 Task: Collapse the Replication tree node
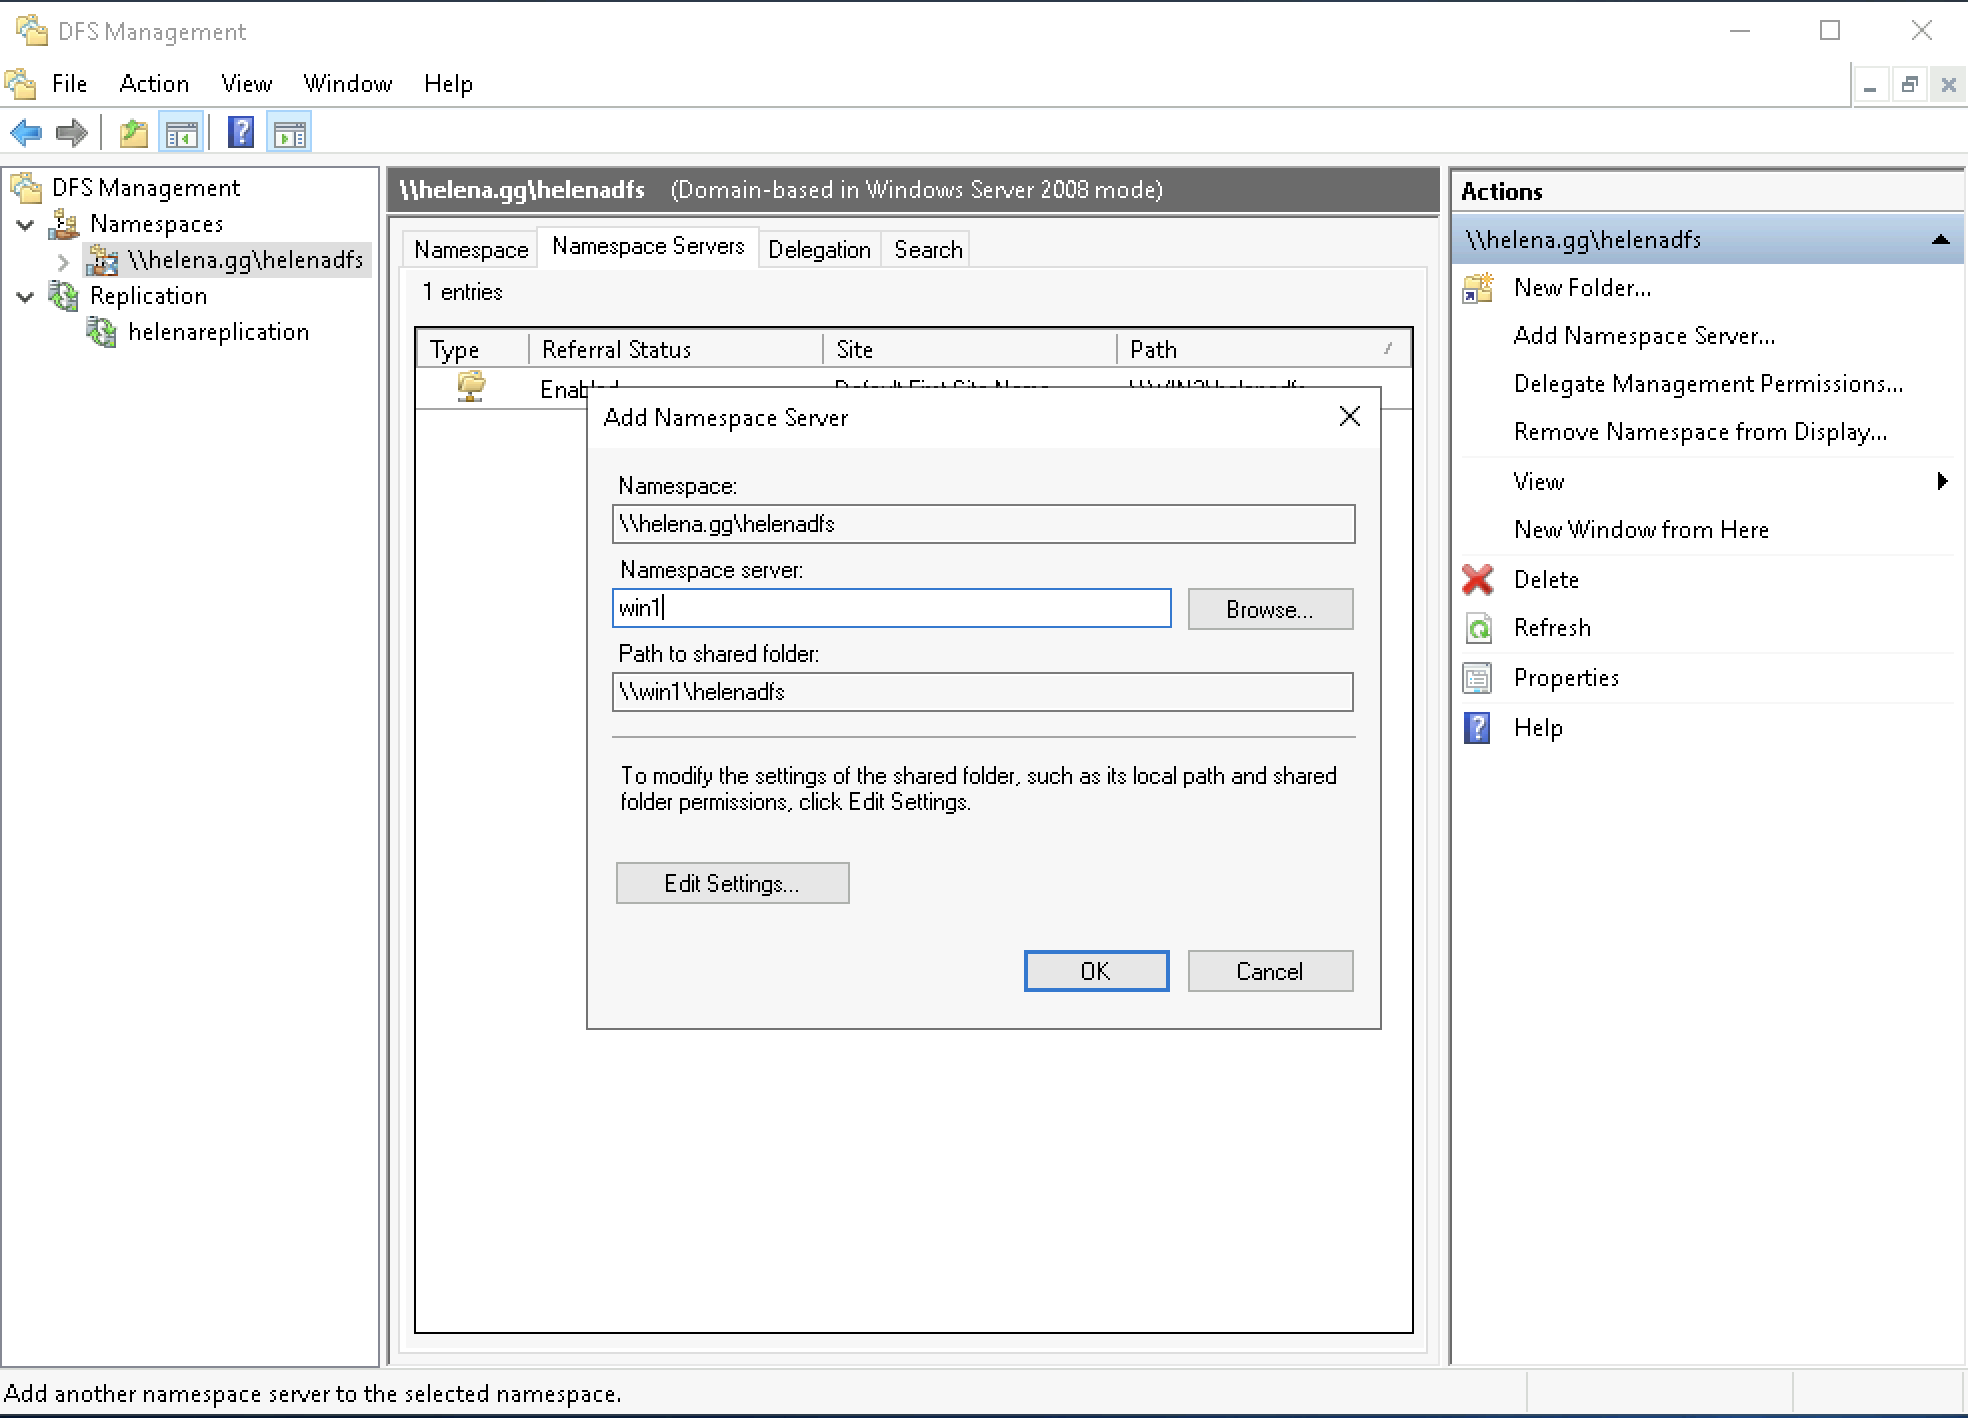(26, 297)
